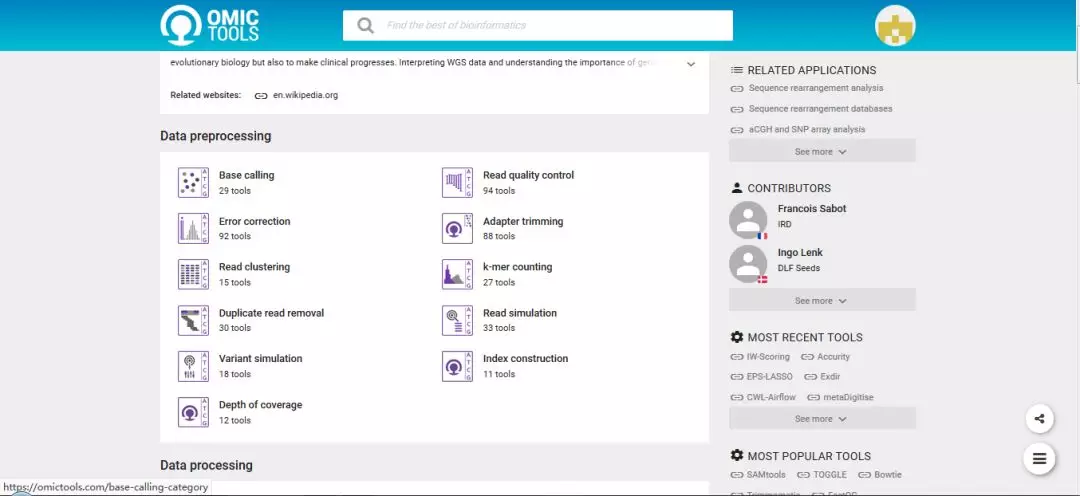1080x496 pixels.
Task: Click the '94 tools' count text
Action: [499, 191]
